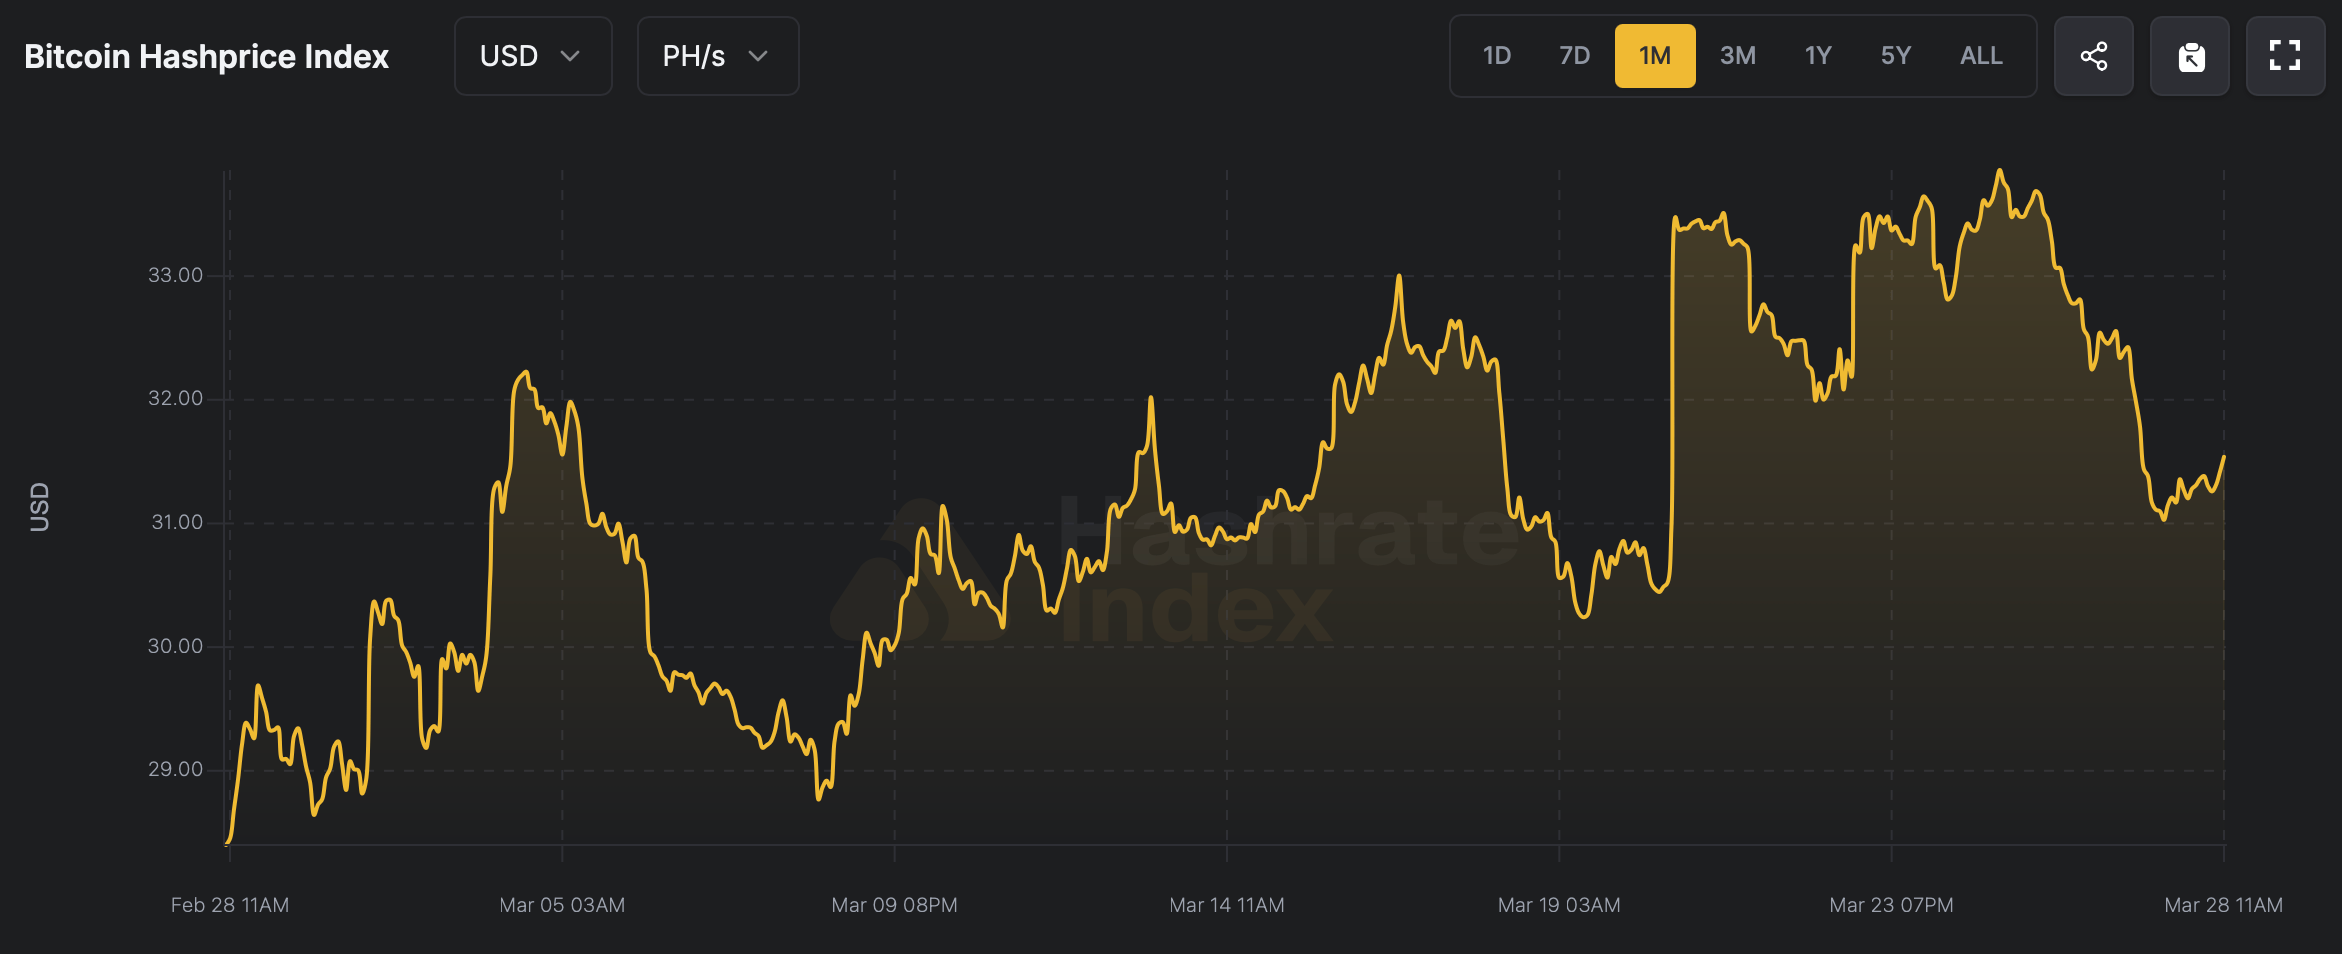Click the vertical USD axis title
2342x954 pixels.
[39, 507]
